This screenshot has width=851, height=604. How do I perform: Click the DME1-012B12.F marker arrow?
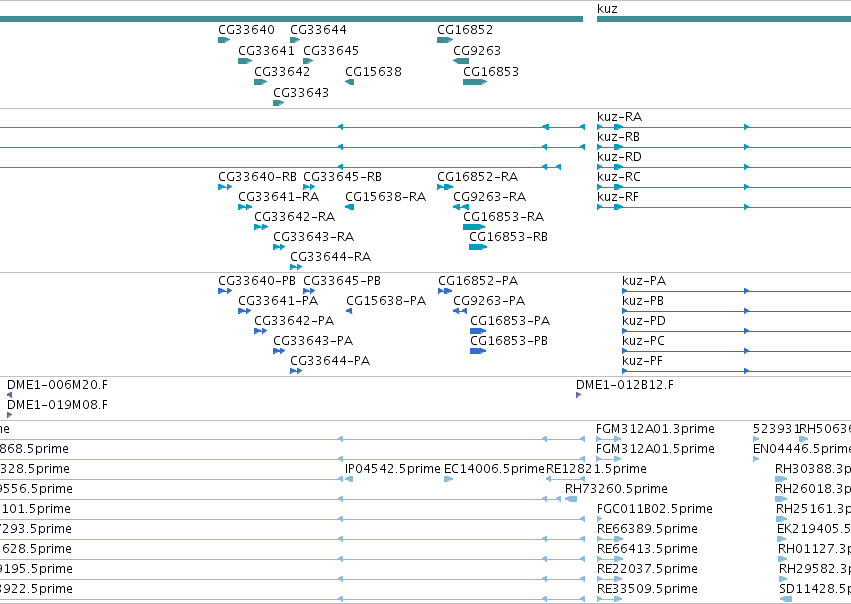579,396
